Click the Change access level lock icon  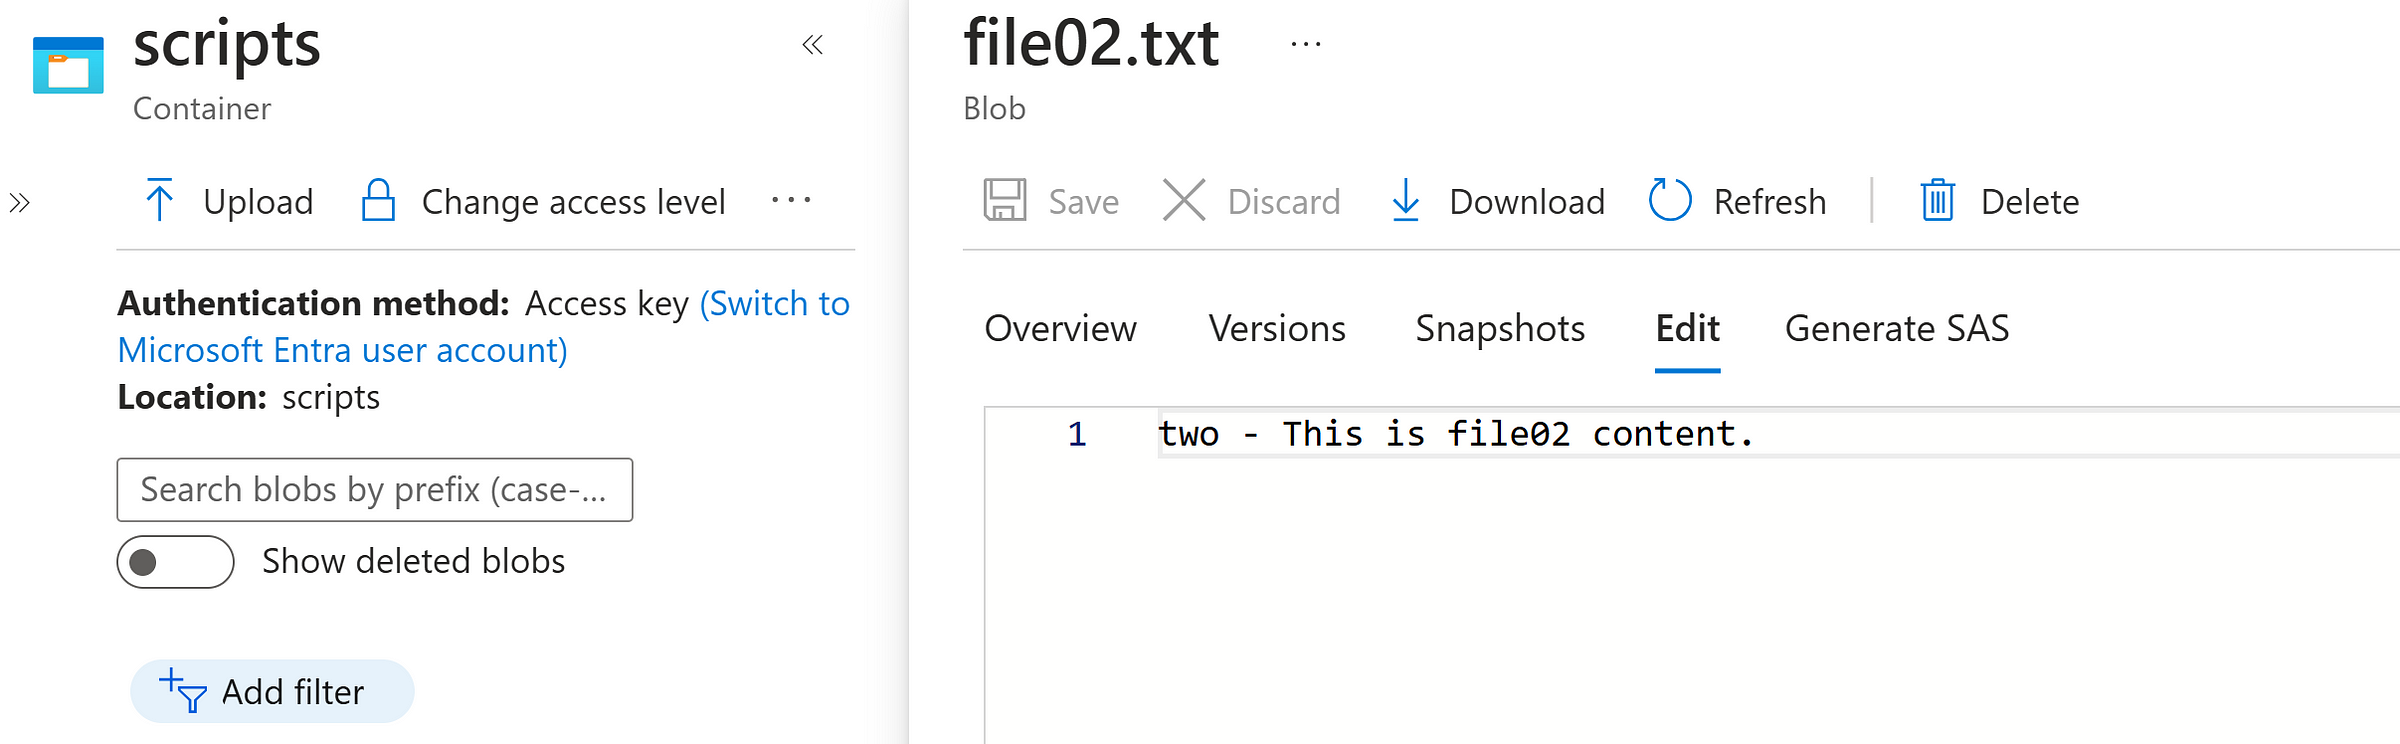[x=378, y=200]
